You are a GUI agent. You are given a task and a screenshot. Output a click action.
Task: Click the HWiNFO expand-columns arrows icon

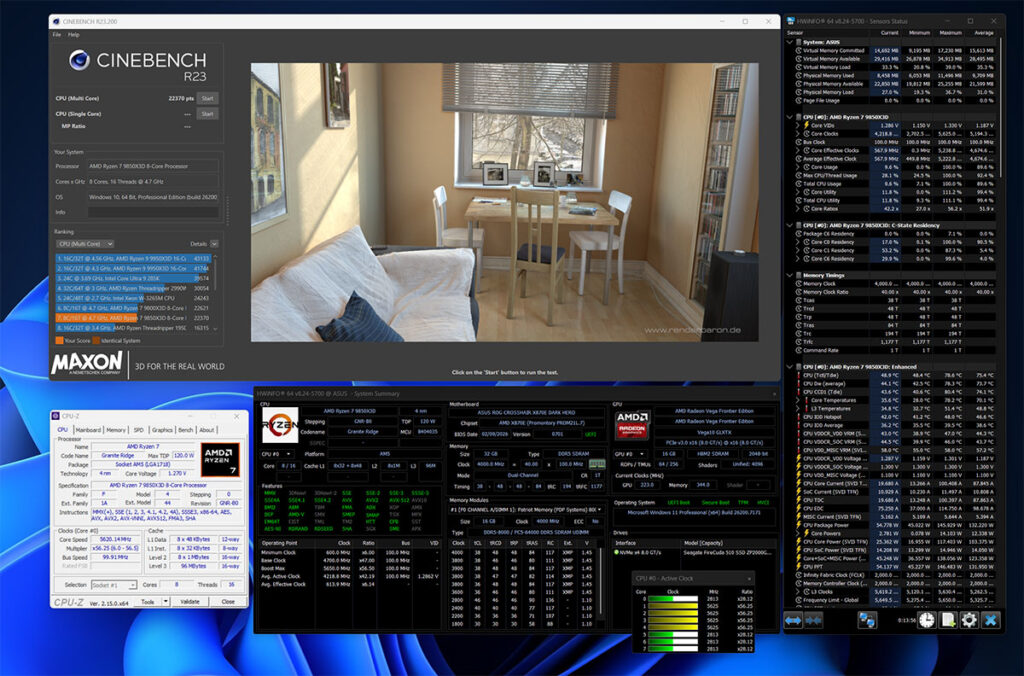[x=791, y=620]
